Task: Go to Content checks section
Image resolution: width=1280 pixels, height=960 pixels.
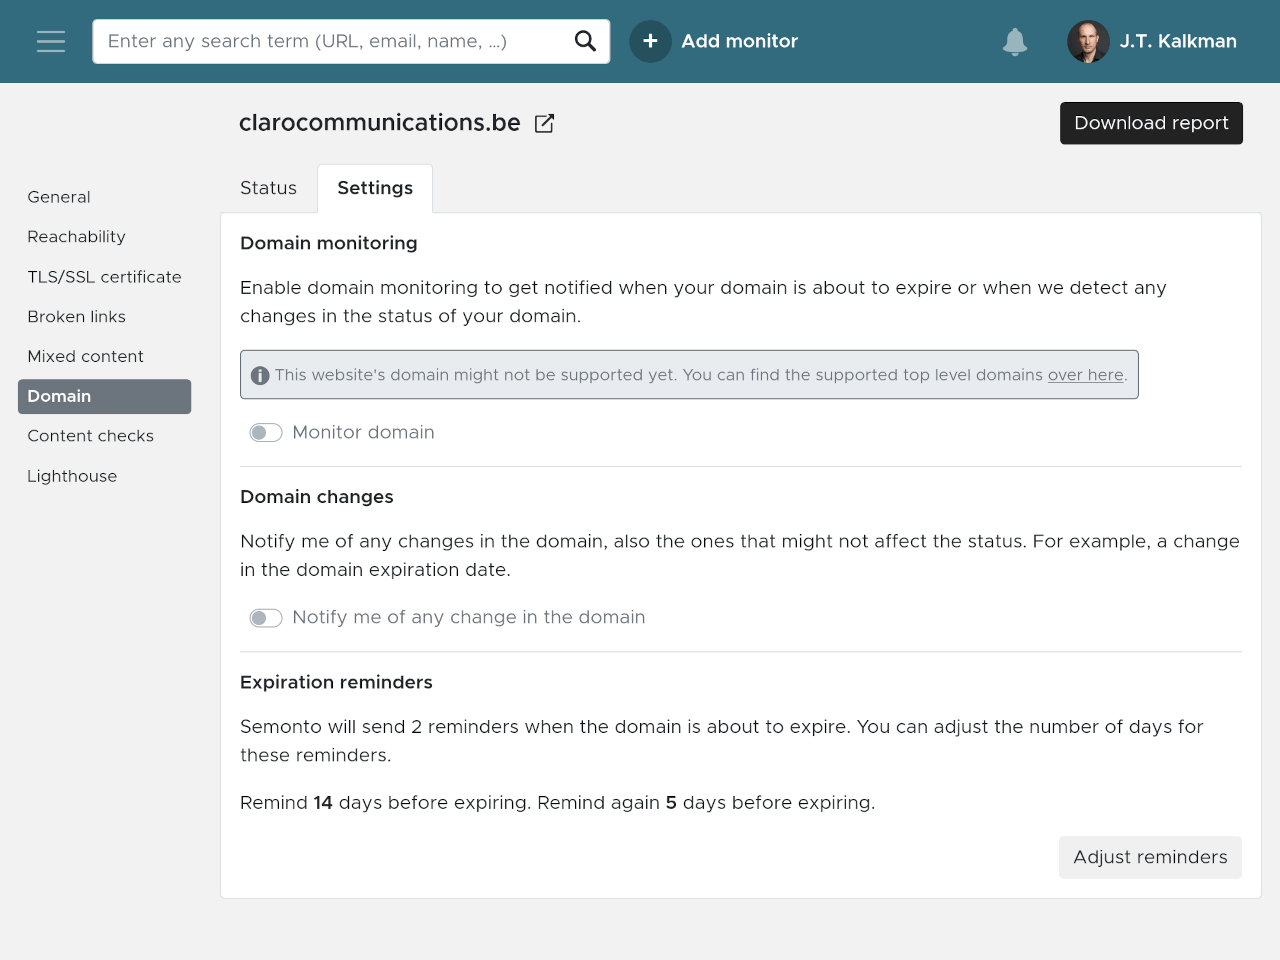Action: [x=90, y=436]
